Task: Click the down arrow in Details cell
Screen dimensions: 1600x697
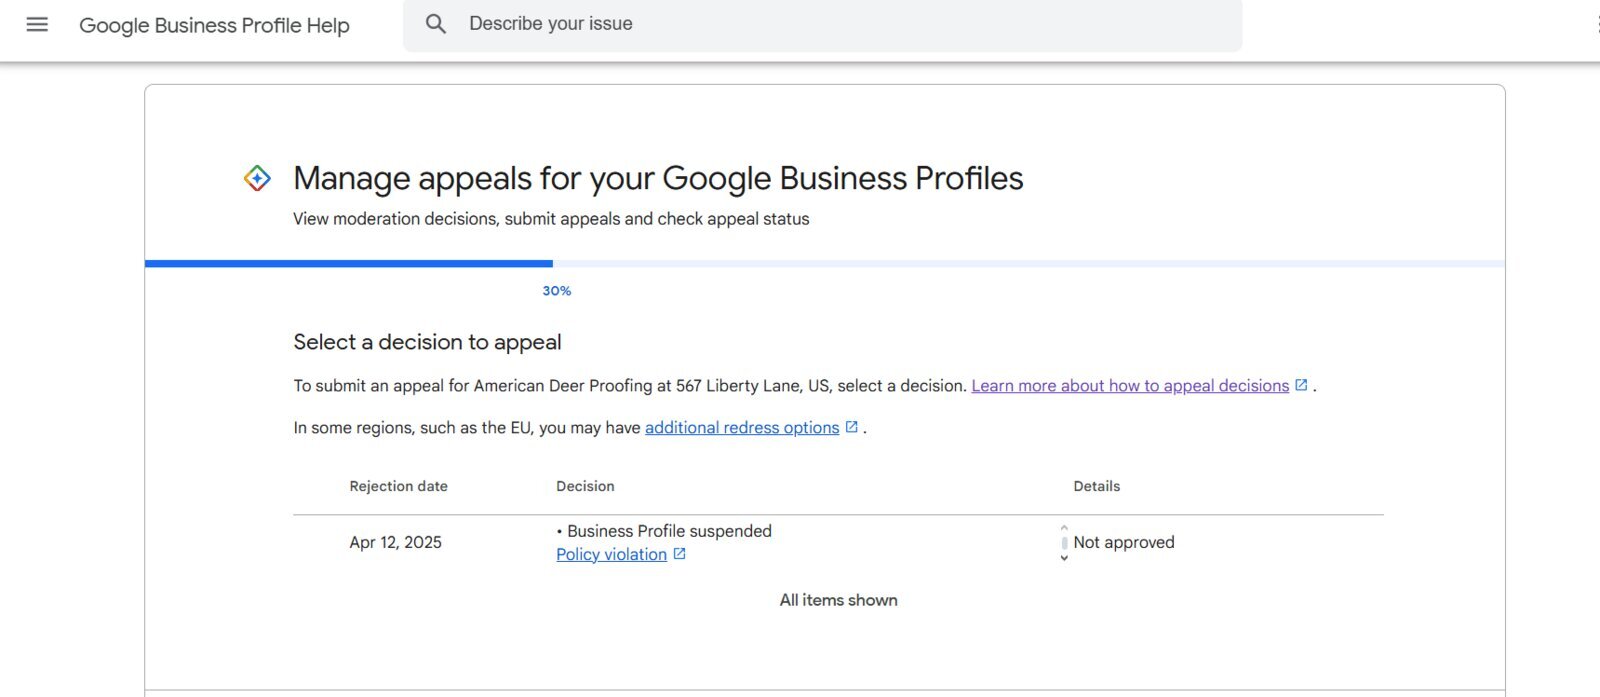Action: [1064, 558]
